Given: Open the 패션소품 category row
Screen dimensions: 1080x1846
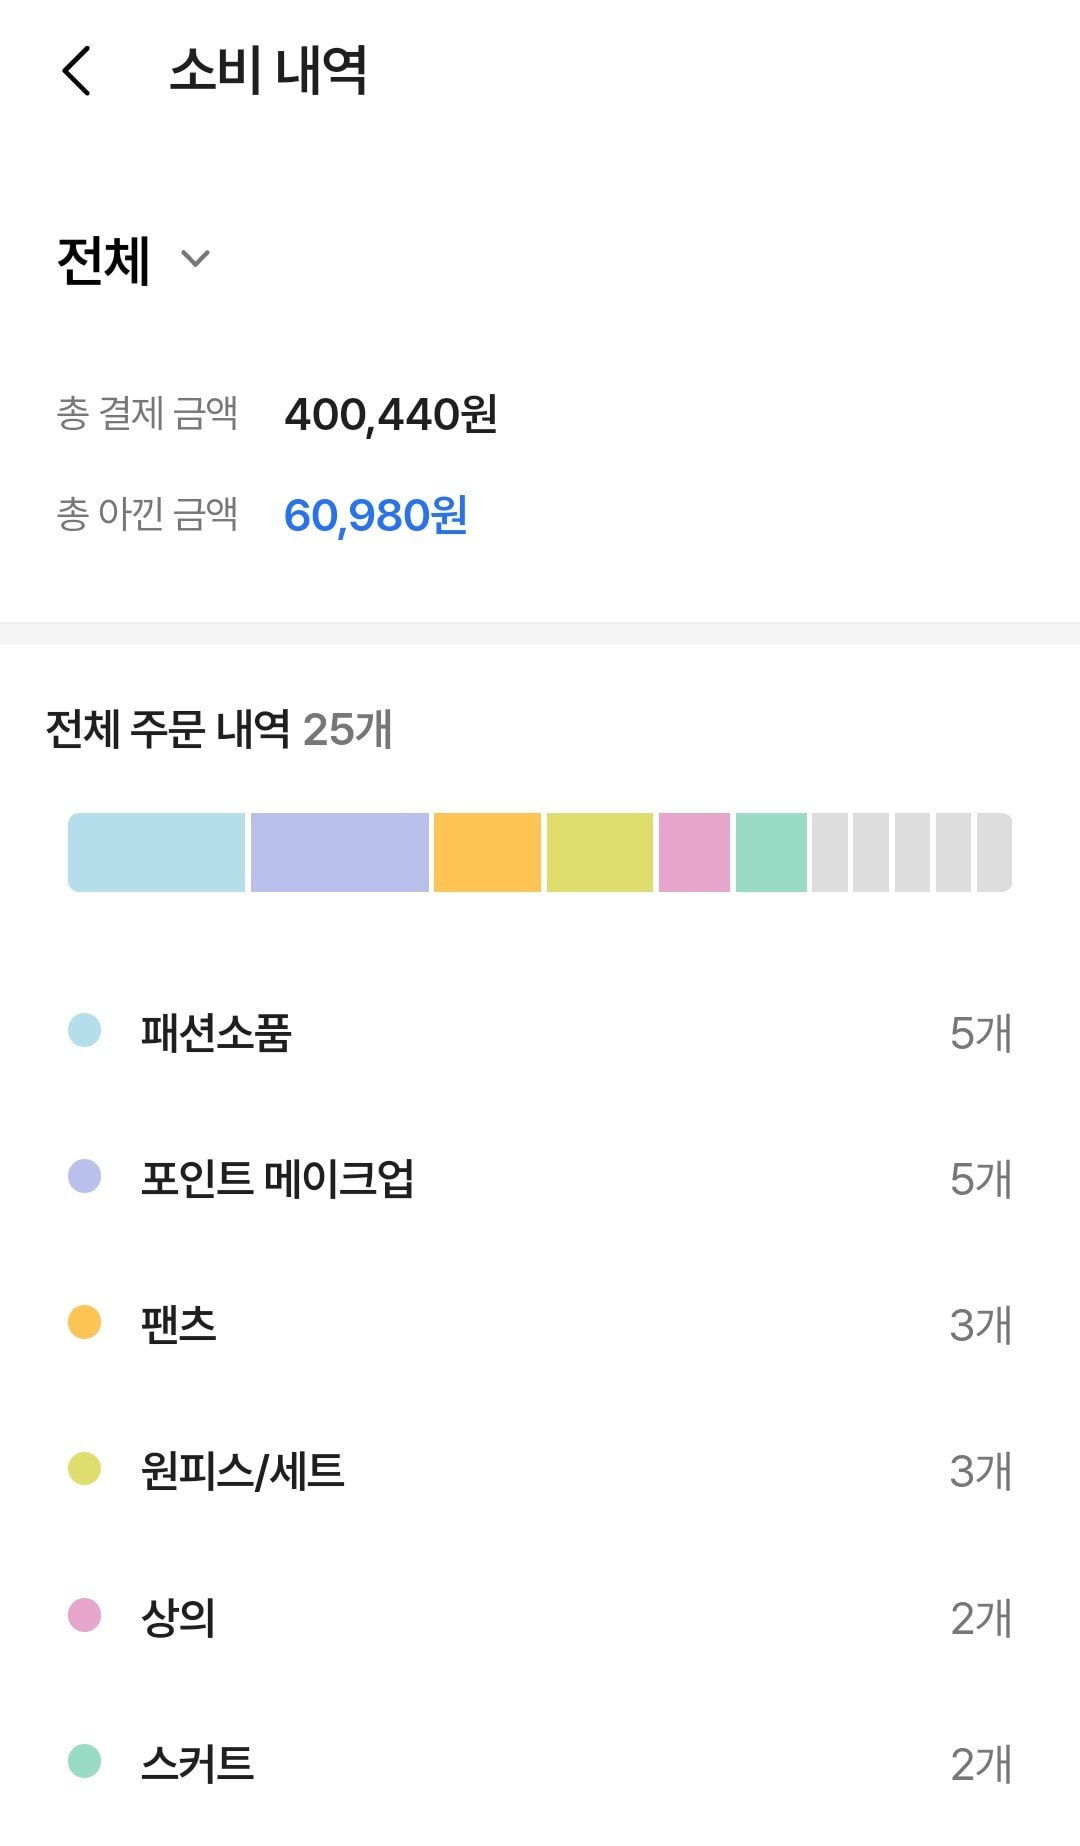Looking at the screenshot, I should [540, 1033].
